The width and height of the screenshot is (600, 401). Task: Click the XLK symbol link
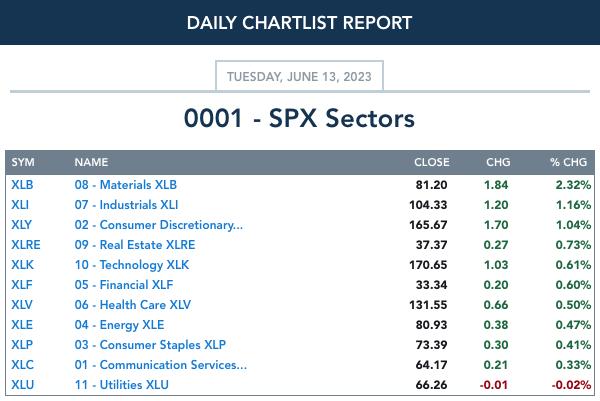tap(22, 264)
